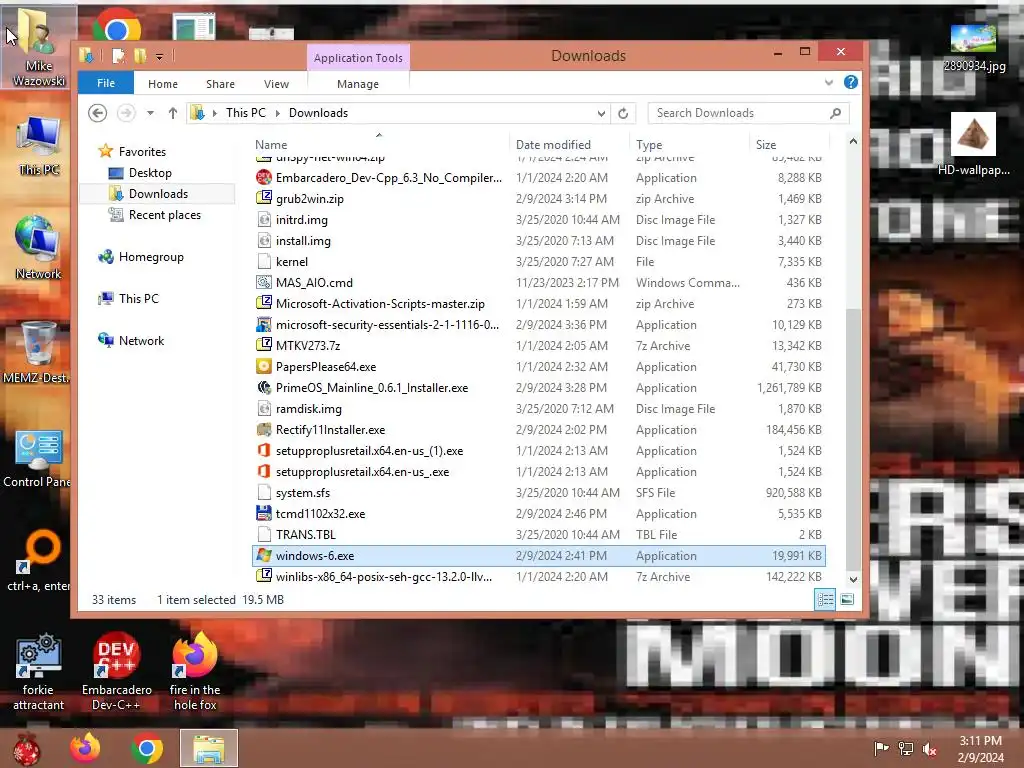The width and height of the screenshot is (1024, 768).
Task: Click the Forward navigation arrow
Action: tap(126, 113)
